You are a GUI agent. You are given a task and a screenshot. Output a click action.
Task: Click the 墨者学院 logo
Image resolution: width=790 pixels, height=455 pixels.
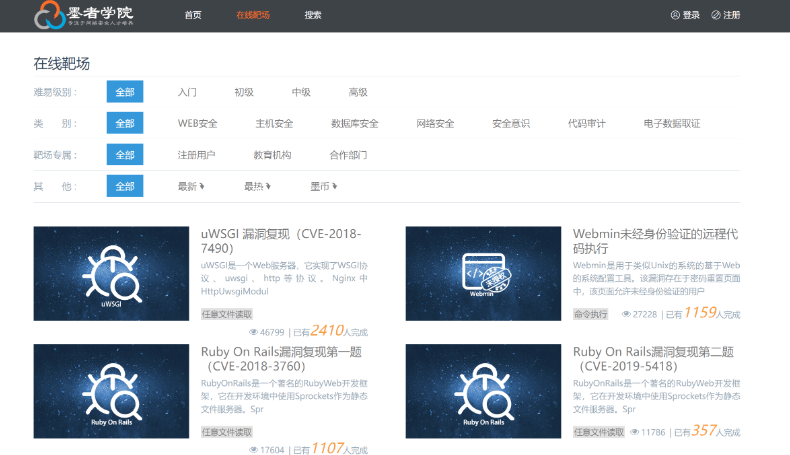point(84,15)
